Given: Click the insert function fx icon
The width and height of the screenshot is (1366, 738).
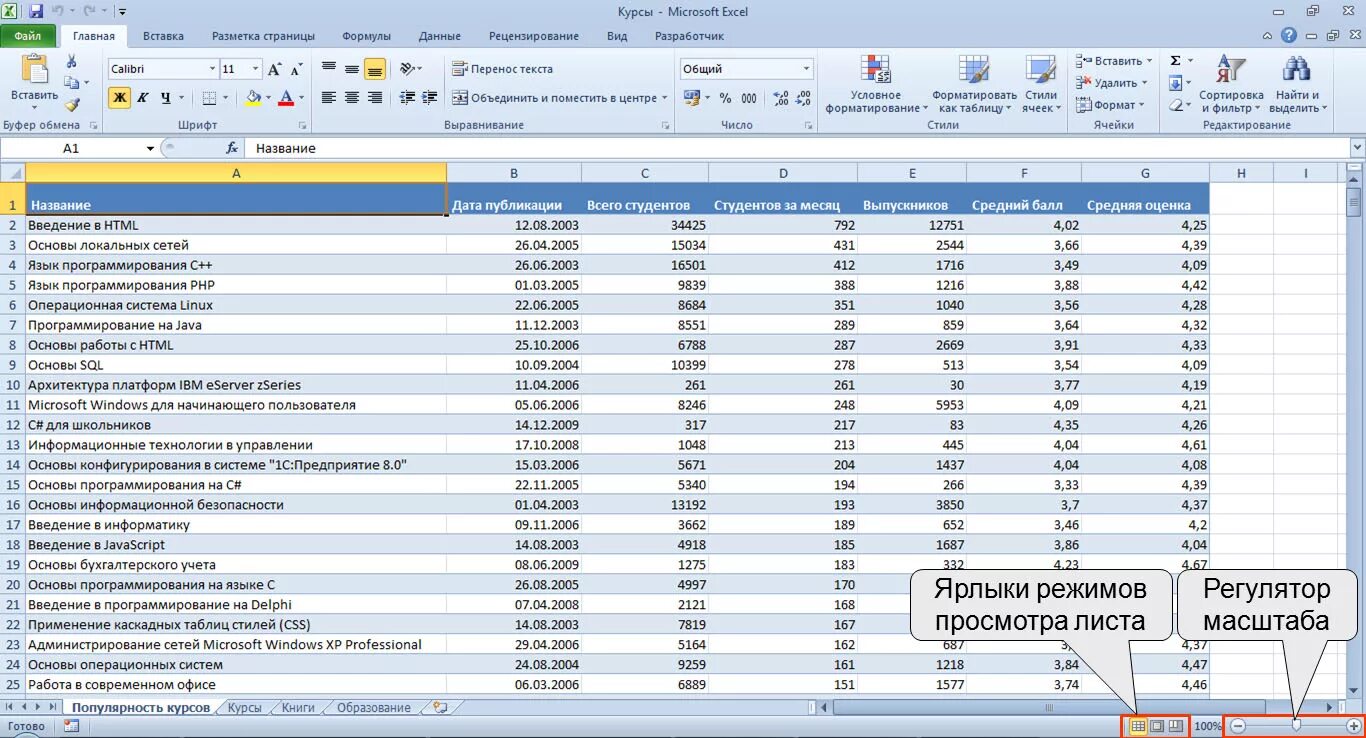Looking at the screenshot, I should [x=232, y=148].
